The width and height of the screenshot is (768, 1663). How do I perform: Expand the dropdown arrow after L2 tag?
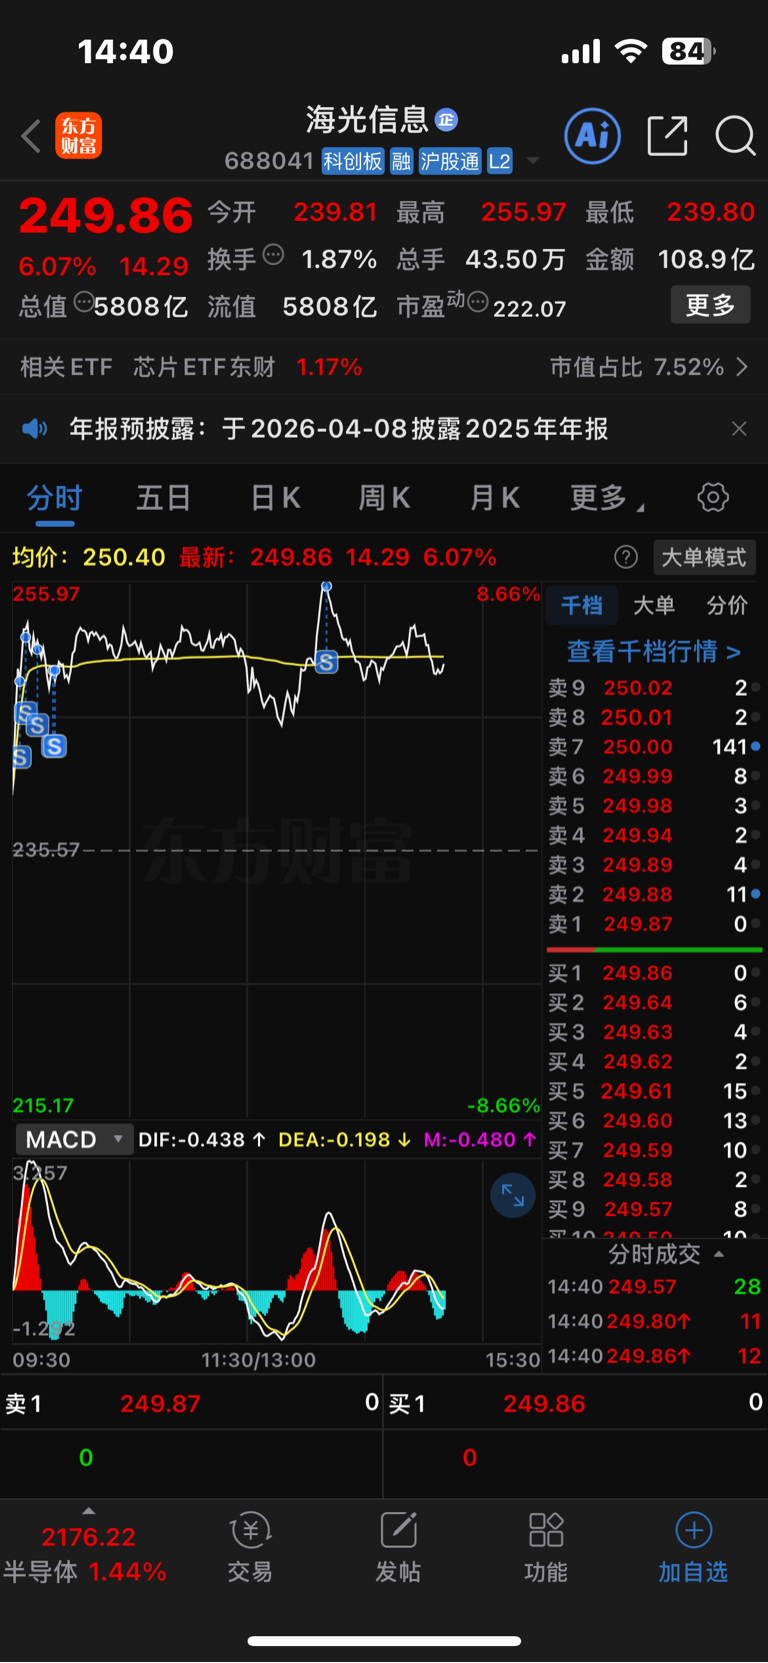click(533, 161)
